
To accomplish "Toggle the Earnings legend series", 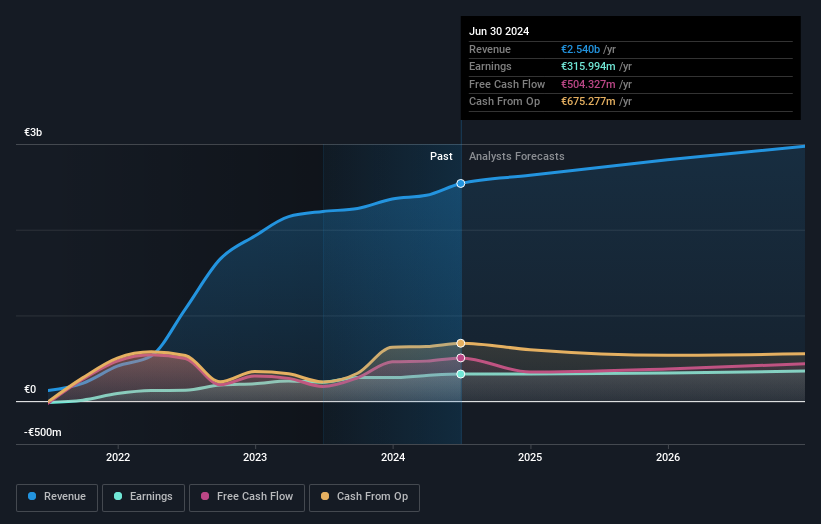I will tap(143, 497).
